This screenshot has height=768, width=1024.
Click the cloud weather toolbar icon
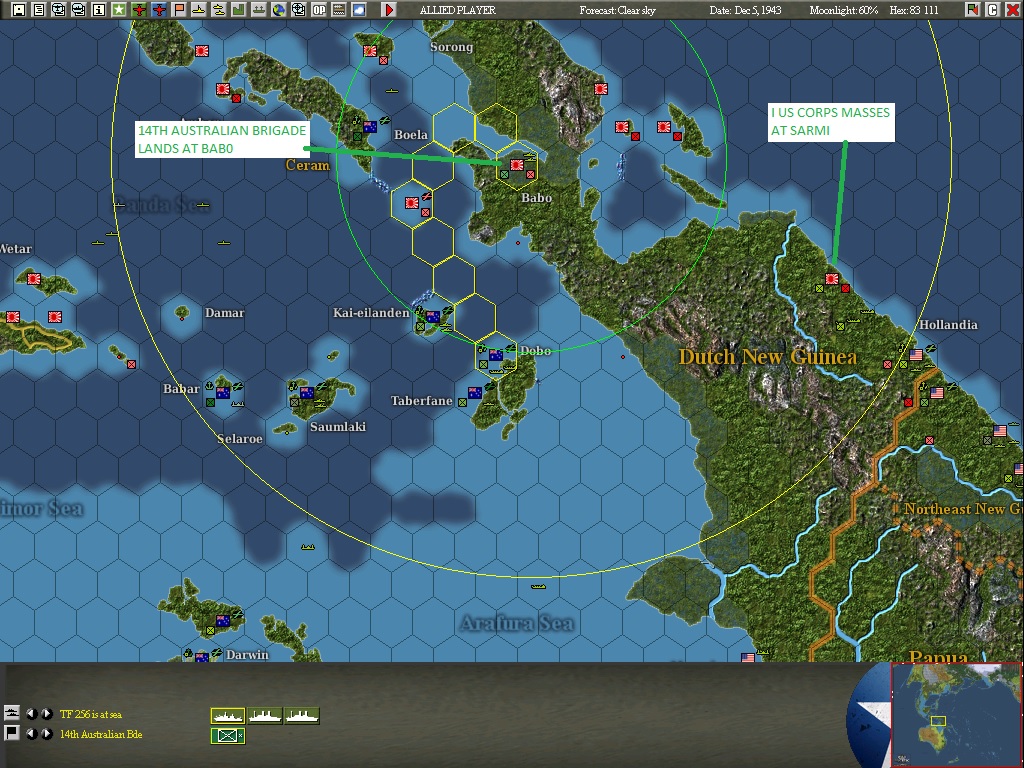click(359, 10)
